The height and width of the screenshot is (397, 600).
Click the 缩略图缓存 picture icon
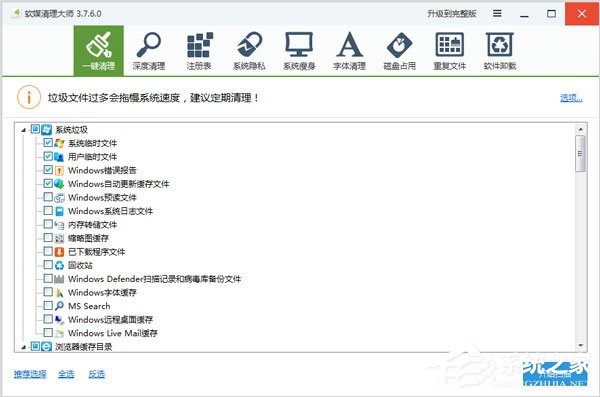59,238
